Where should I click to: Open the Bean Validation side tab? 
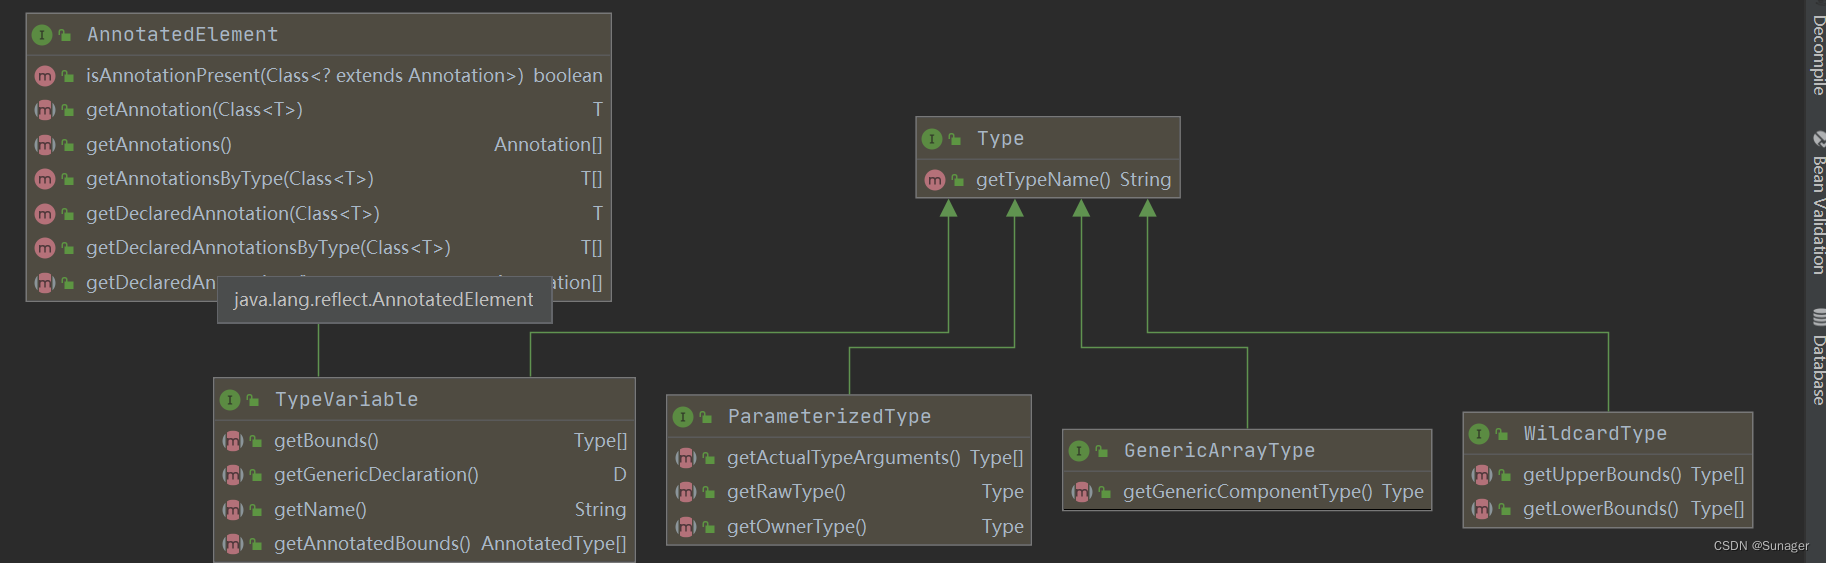tap(1817, 205)
